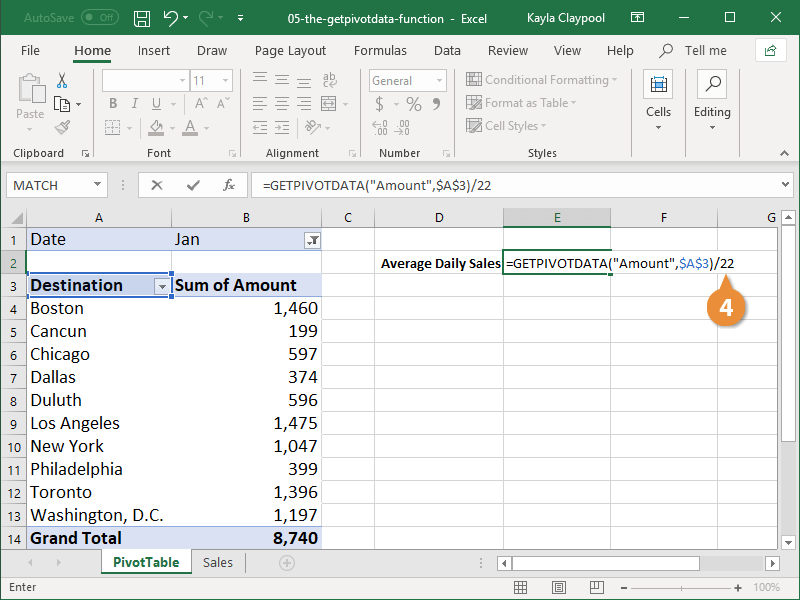Open the Page Layout tab
The width and height of the screenshot is (800, 600).
coord(290,51)
